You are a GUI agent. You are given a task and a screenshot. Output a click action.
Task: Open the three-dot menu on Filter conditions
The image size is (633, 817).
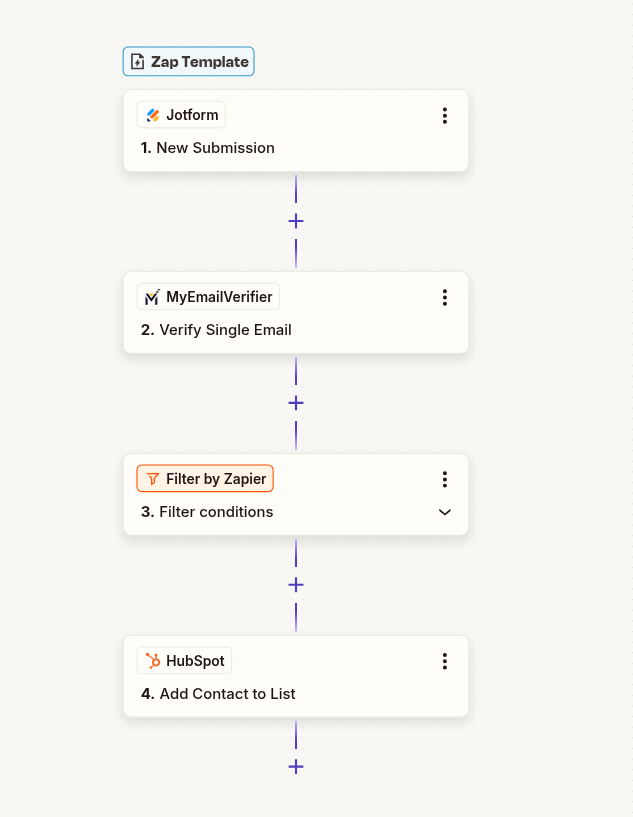click(x=445, y=479)
